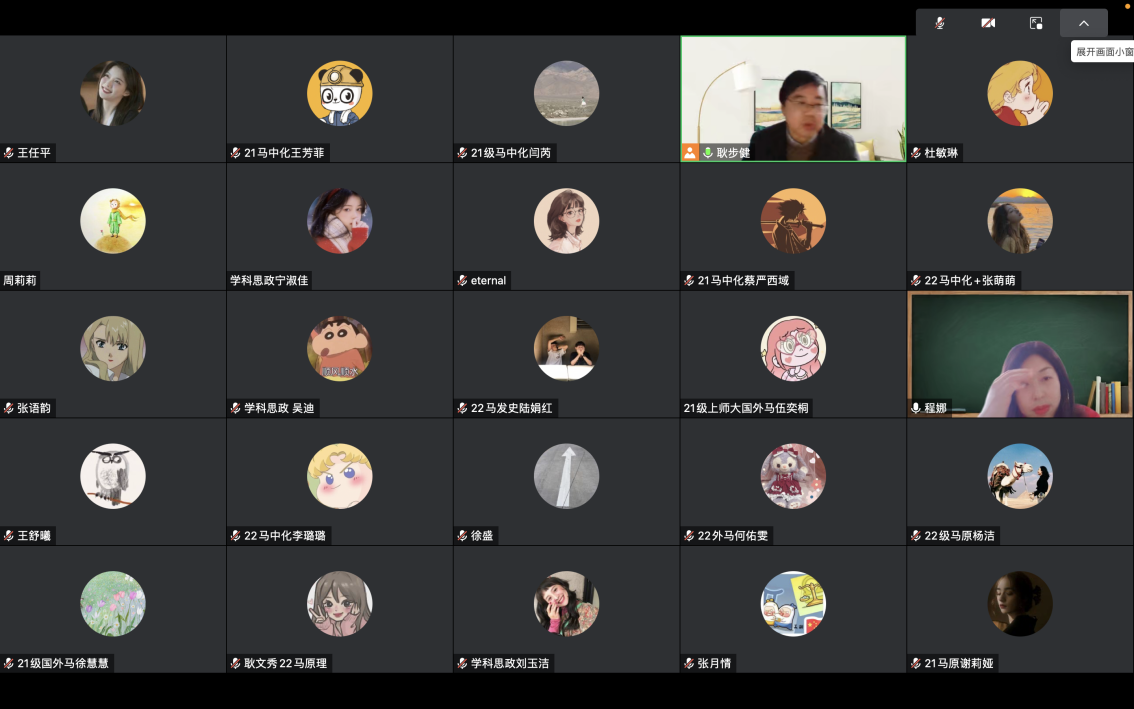Select 程娜's blackboard video tile

[x=1020, y=354]
